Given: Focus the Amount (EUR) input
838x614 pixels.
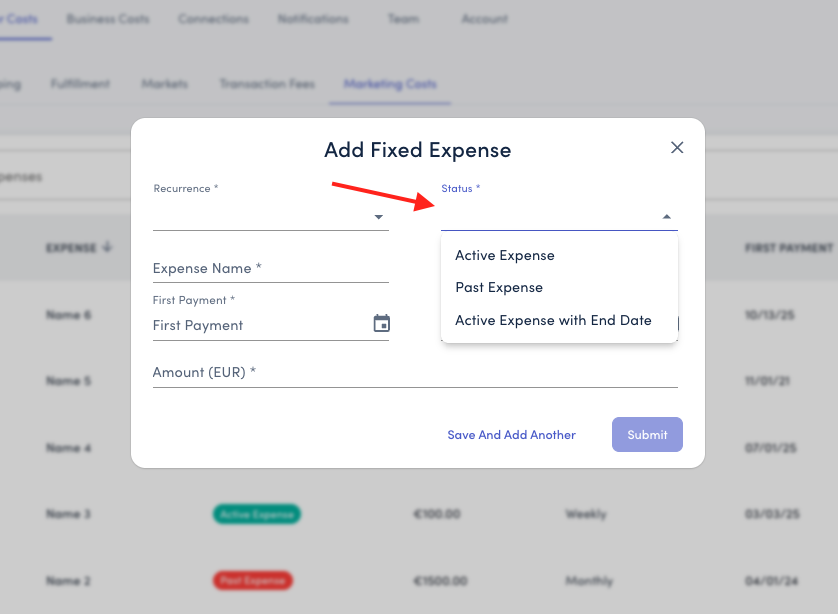Looking at the screenshot, I should click(x=415, y=373).
